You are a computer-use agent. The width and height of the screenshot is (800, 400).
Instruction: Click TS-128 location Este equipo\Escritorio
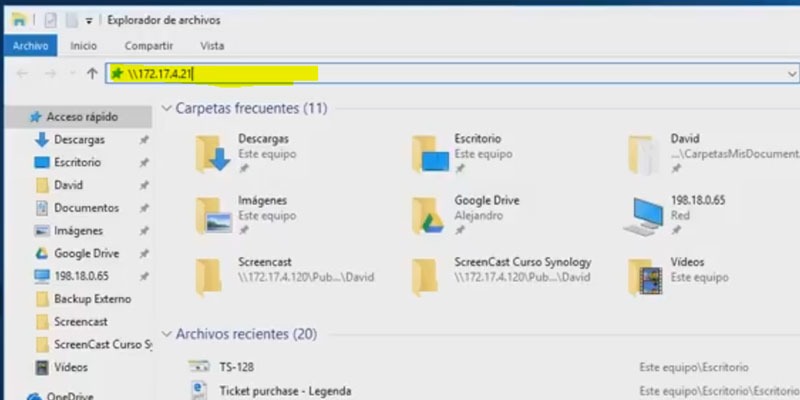pyautogui.click(x=694, y=367)
